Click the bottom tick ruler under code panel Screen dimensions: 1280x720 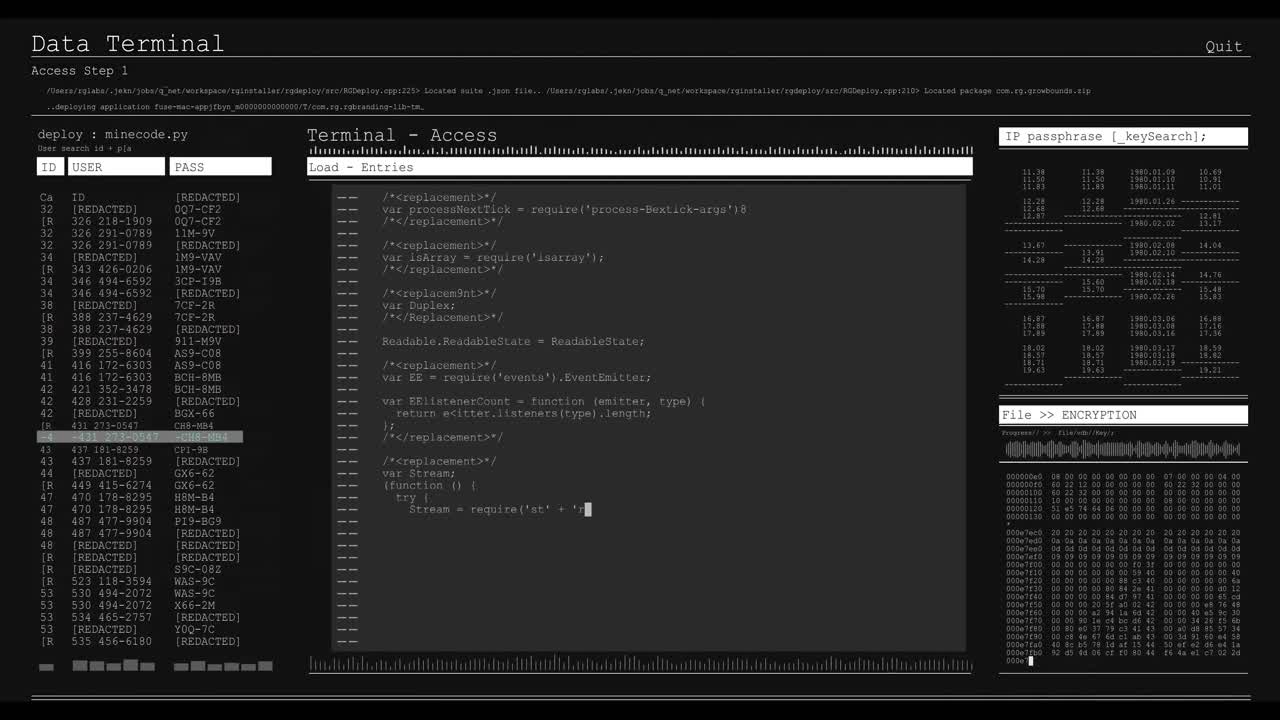[639, 664]
